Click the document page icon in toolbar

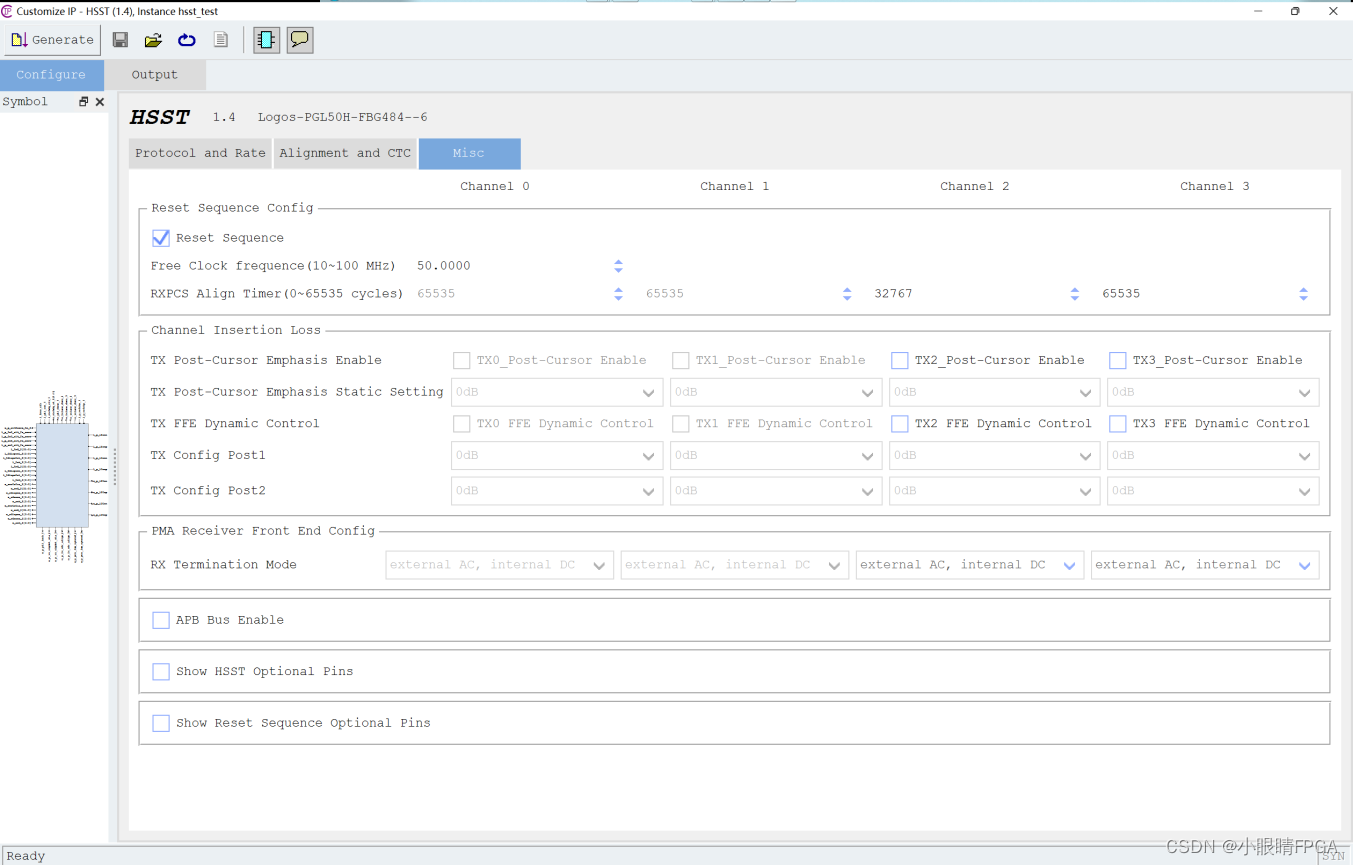tap(221, 40)
